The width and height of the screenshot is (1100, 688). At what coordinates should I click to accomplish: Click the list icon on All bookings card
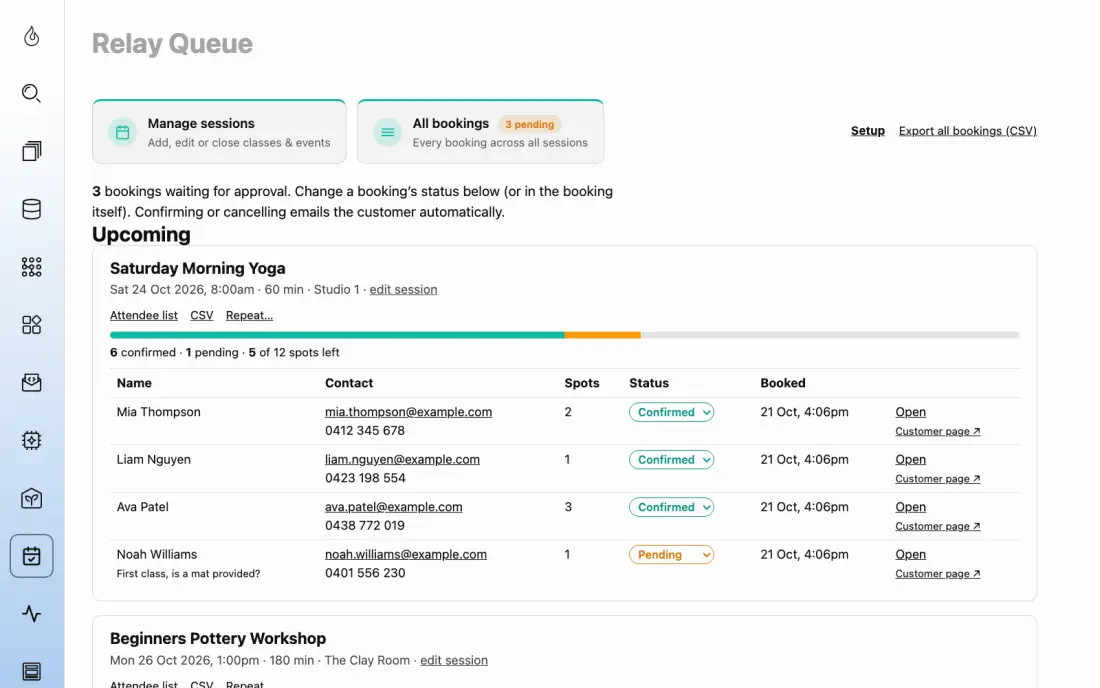[387, 132]
